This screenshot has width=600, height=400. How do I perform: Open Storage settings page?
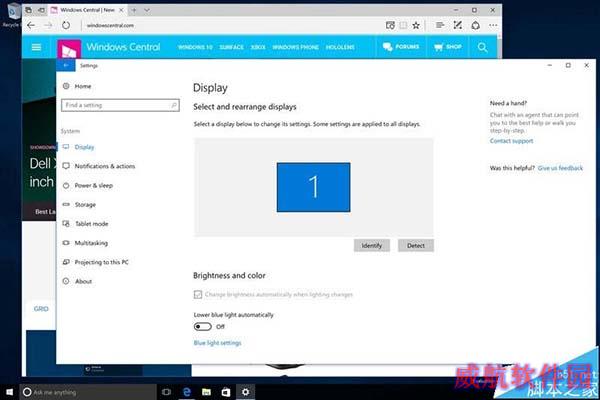click(80, 205)
